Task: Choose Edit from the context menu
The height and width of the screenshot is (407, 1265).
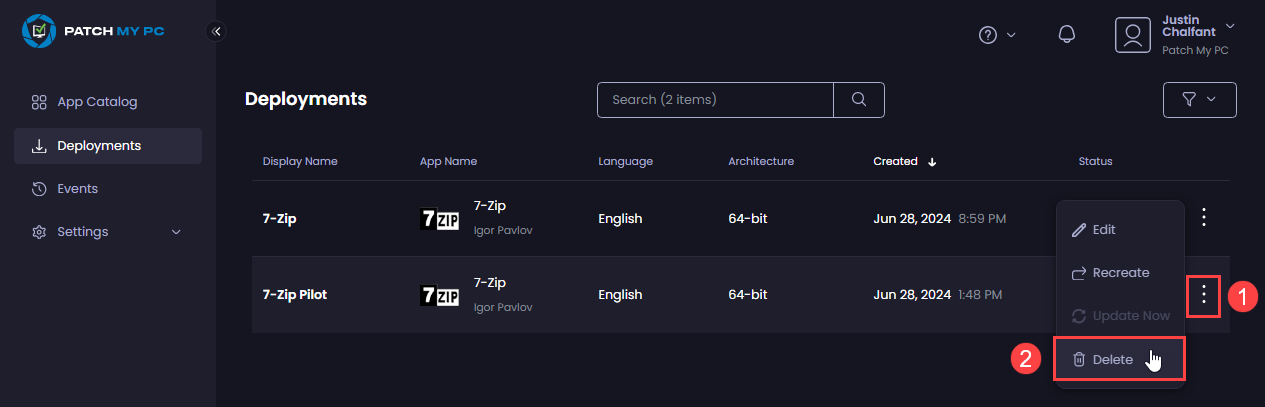Action: click(x=1103, y=230)
